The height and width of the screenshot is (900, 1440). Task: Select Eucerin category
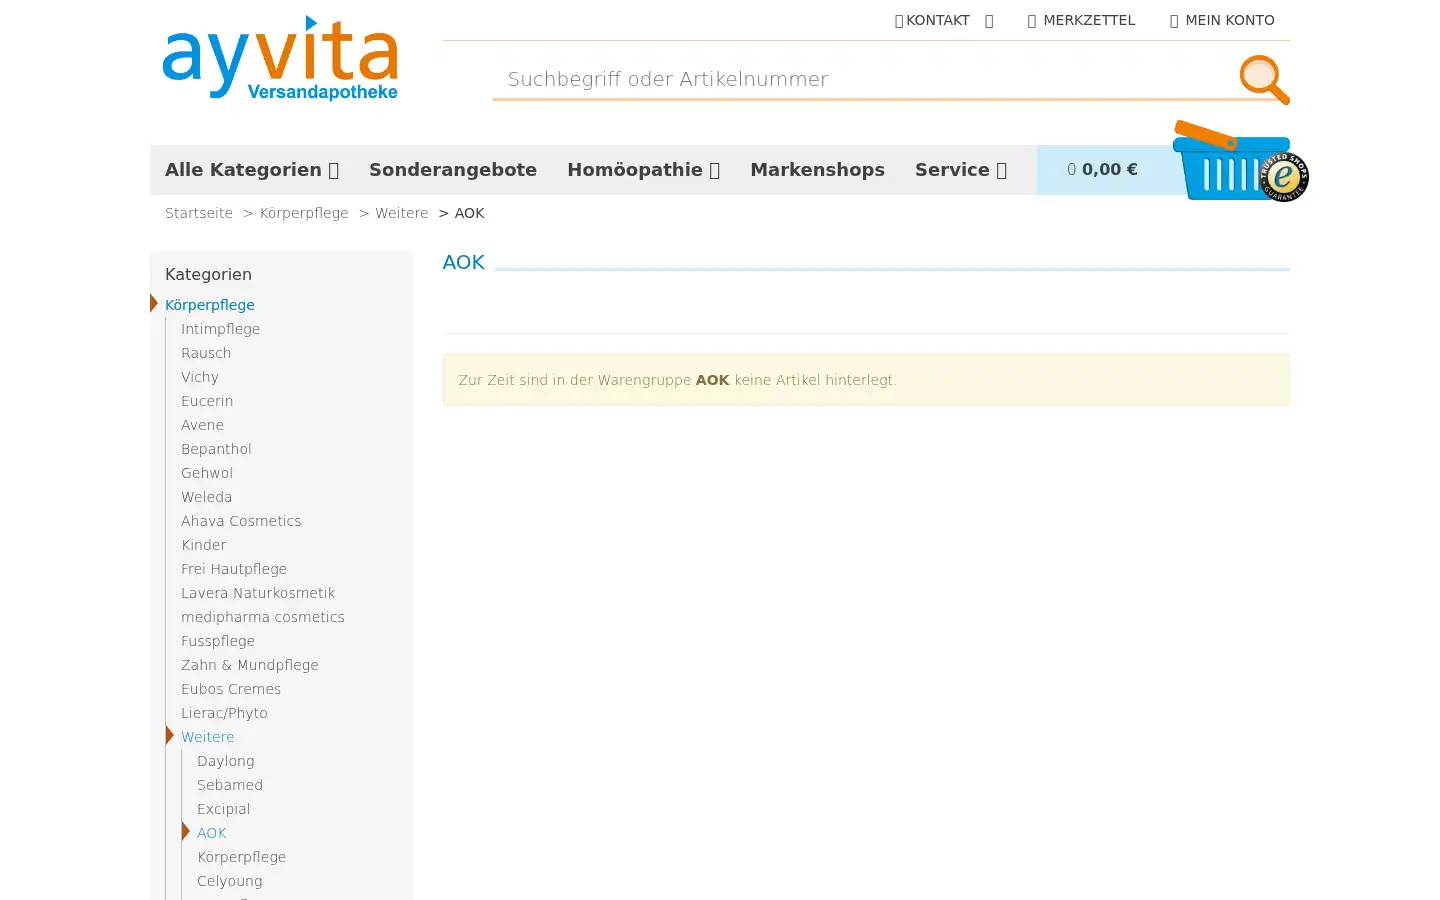(x=207, y=401)
